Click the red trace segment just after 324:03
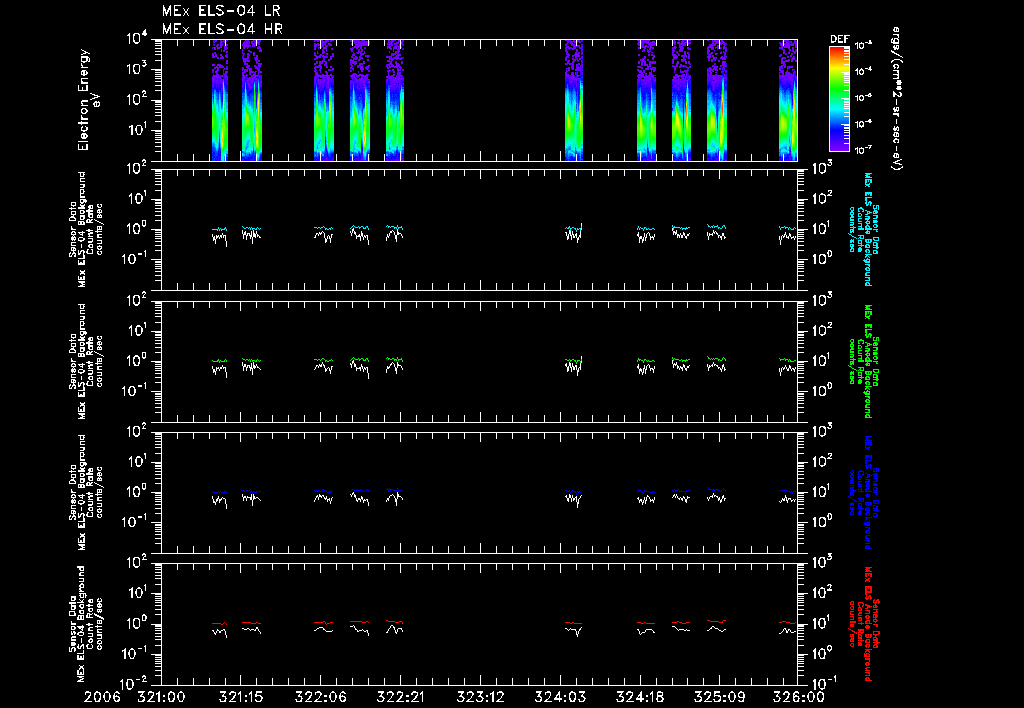The height and width of the screenshot is (708, 1024). click(x=573, y=623)
